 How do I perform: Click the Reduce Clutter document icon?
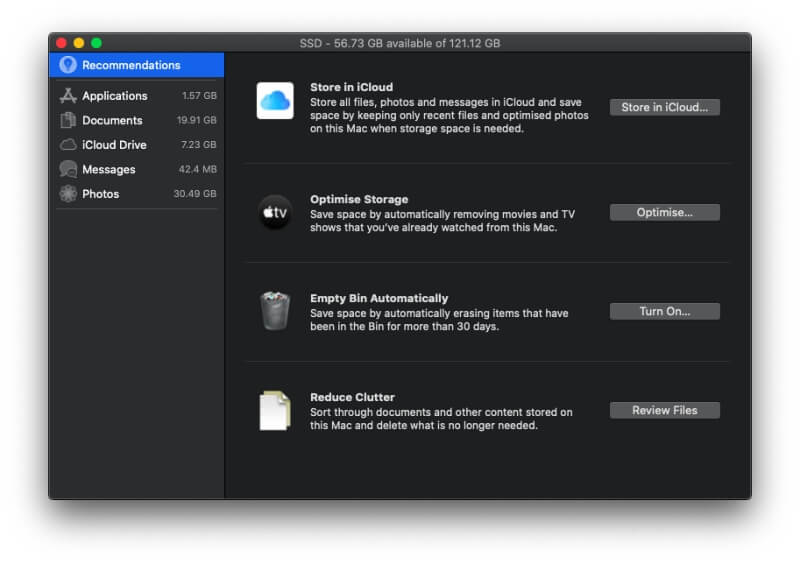point(275,410)
